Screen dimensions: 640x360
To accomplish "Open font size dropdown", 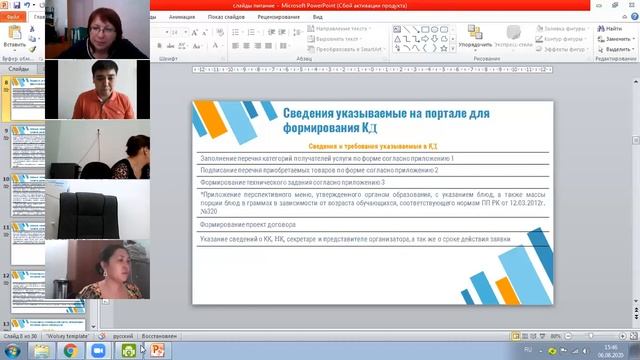I will point(185,32).
